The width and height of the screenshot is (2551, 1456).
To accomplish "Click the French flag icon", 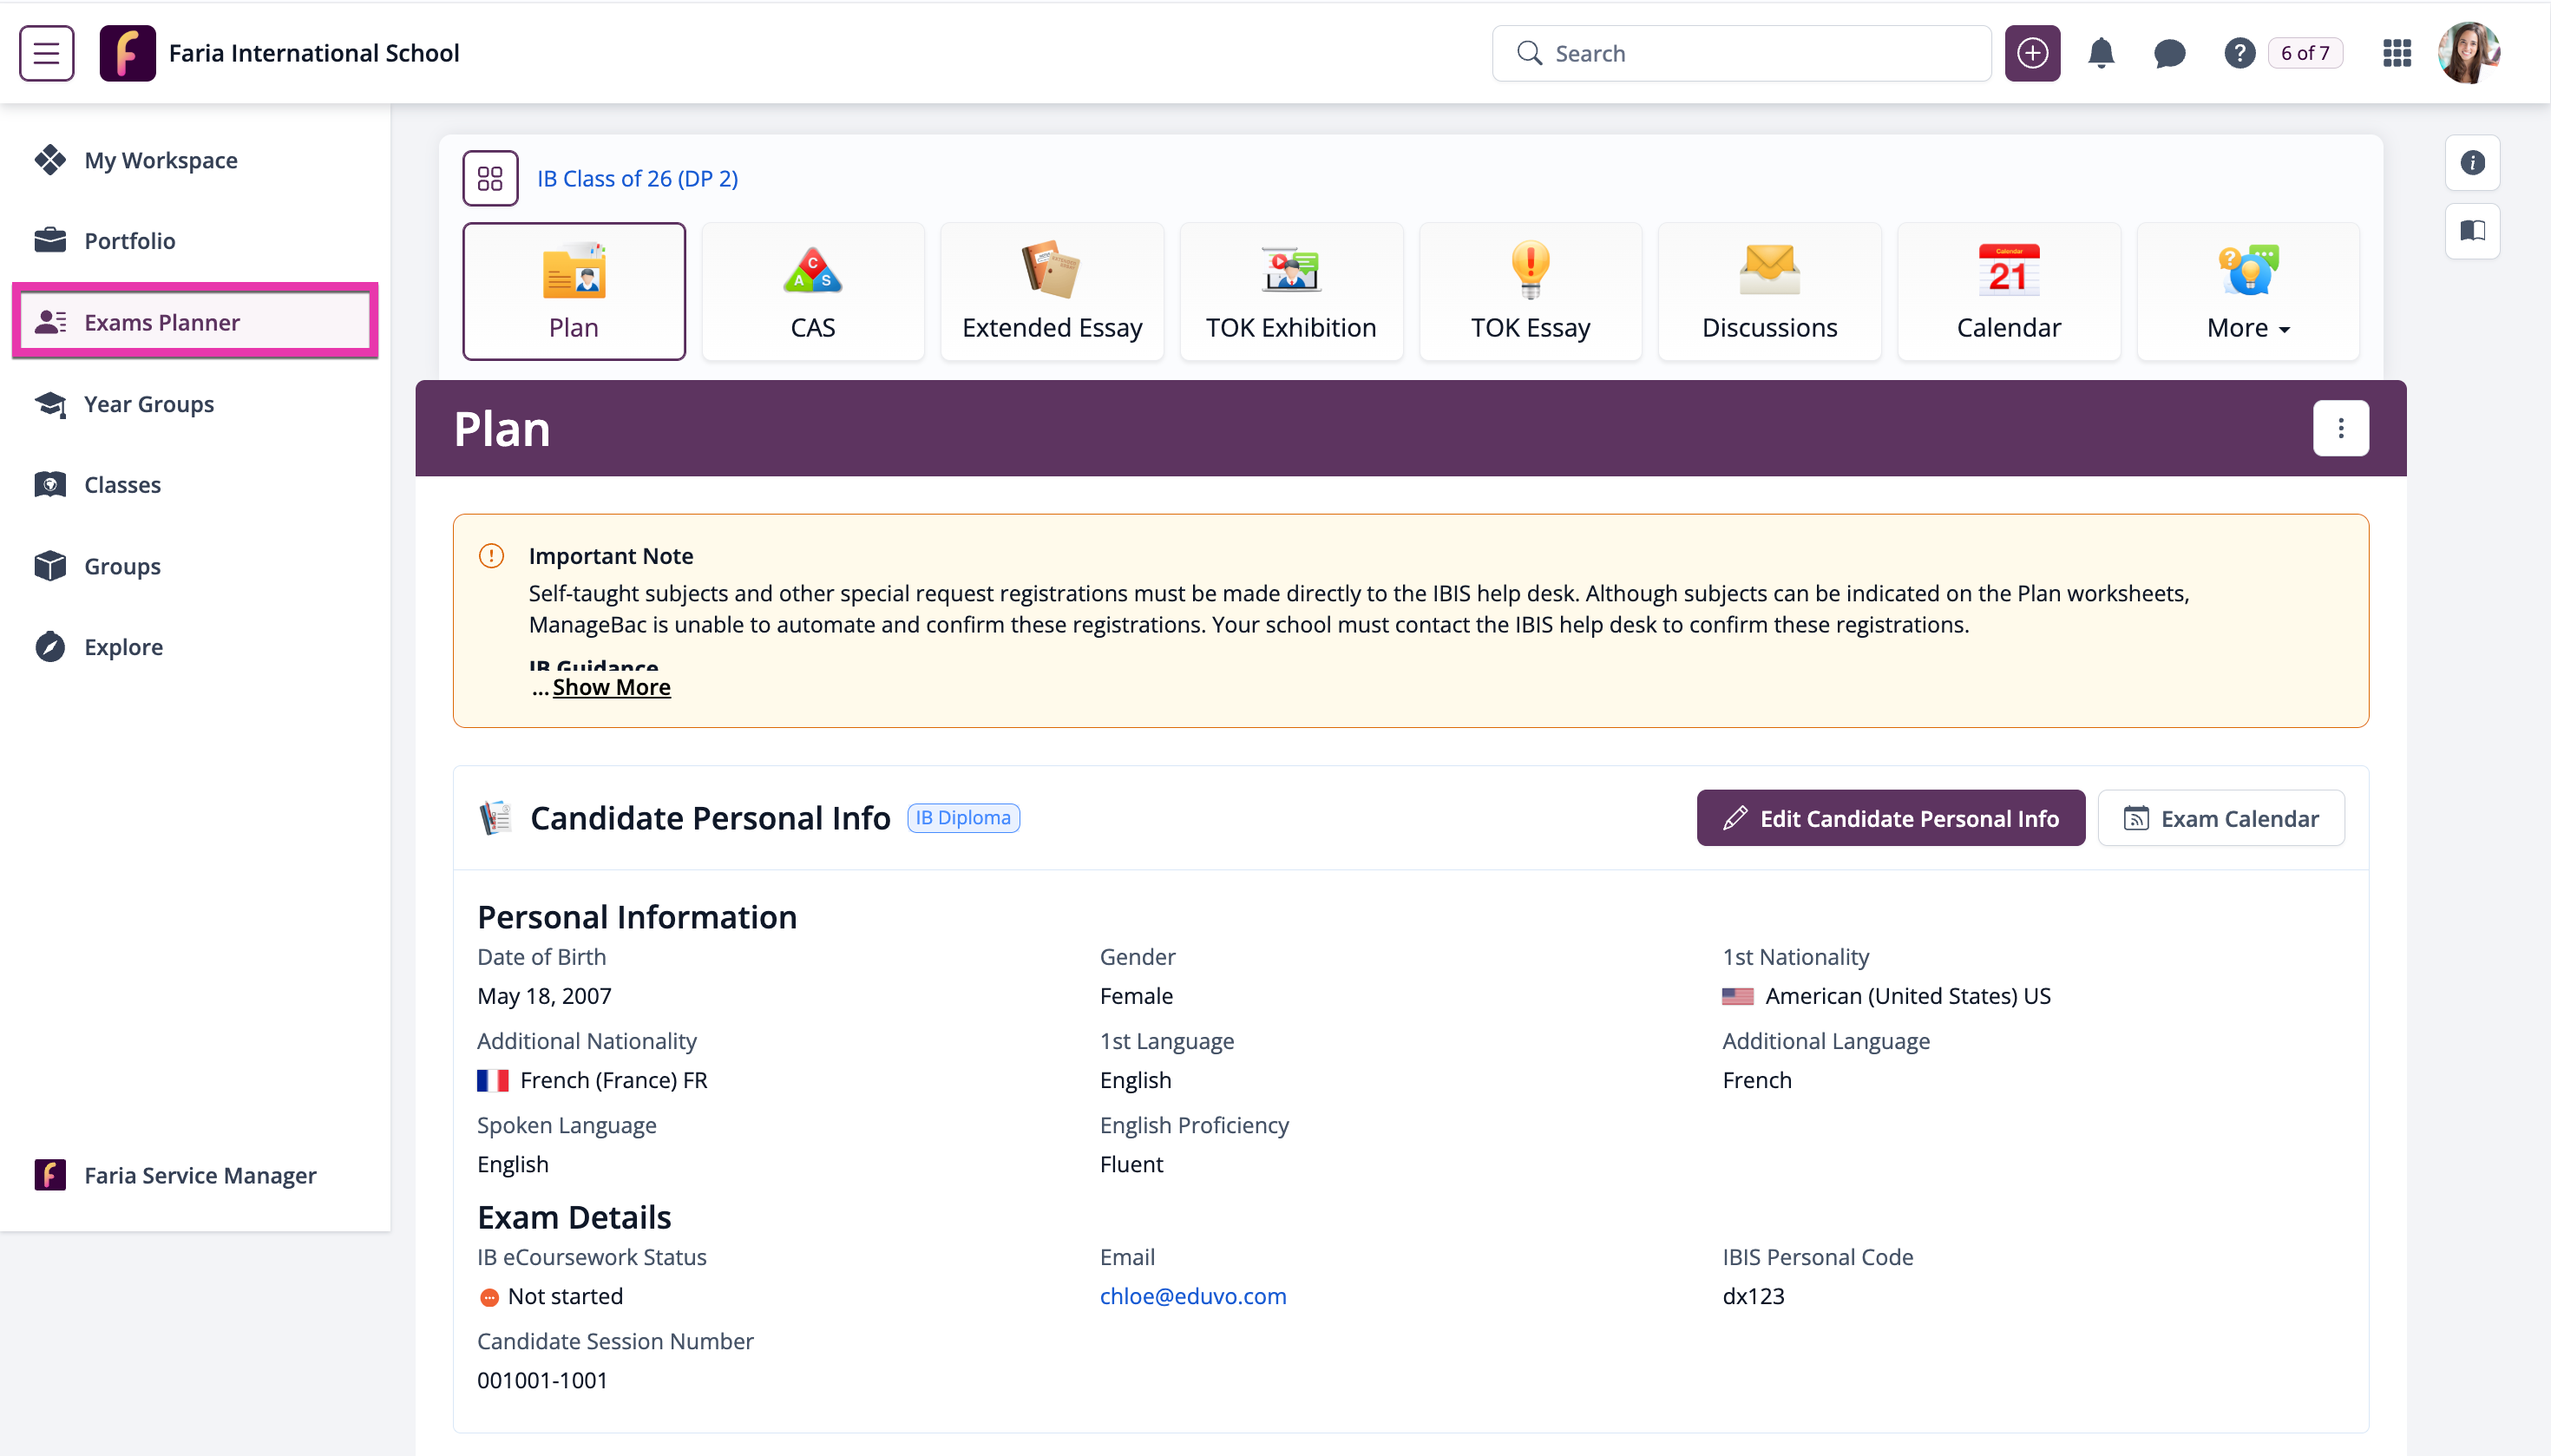I will pos(492,1080).
